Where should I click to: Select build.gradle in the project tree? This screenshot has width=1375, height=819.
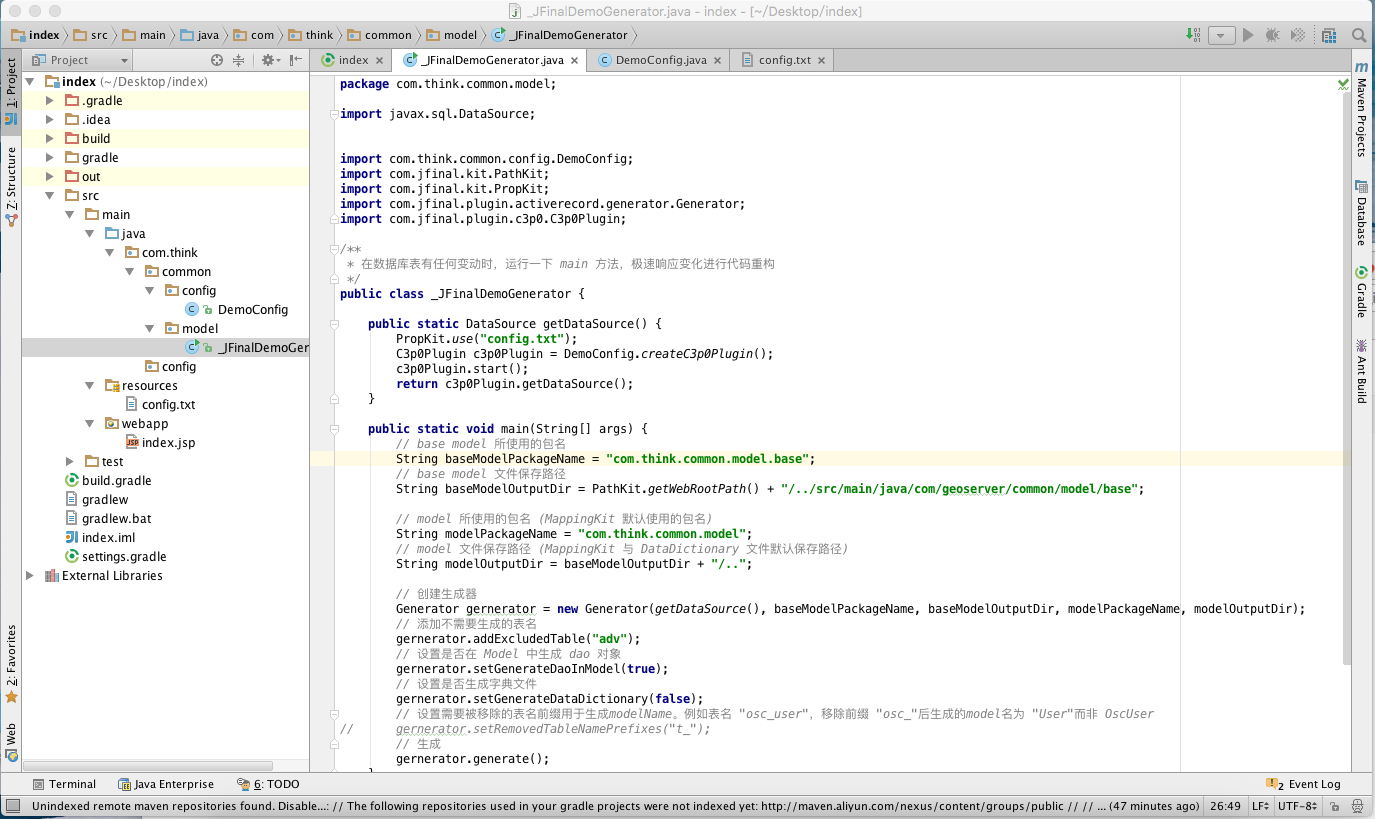pyautogui.click(x=116, y=481)
